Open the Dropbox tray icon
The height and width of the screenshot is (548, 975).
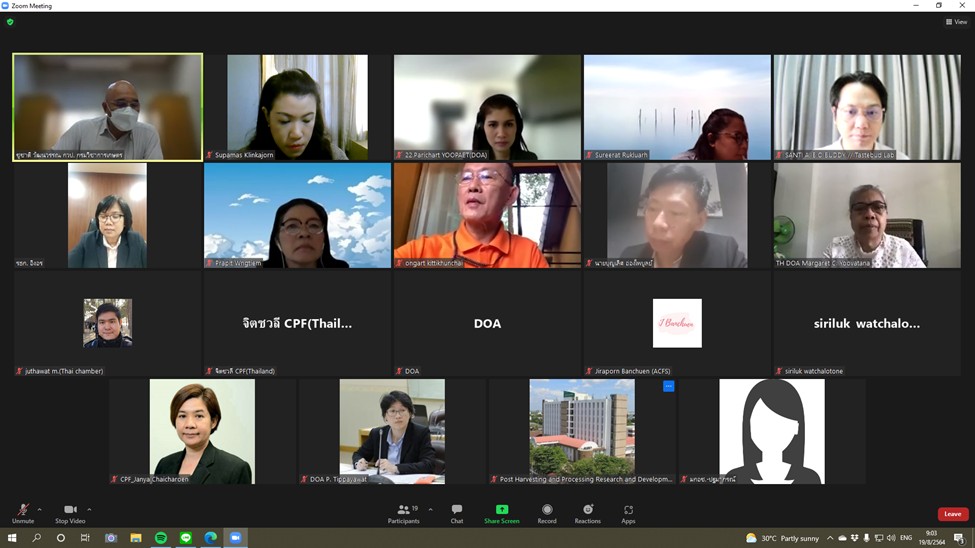click(x=854, y=538)
